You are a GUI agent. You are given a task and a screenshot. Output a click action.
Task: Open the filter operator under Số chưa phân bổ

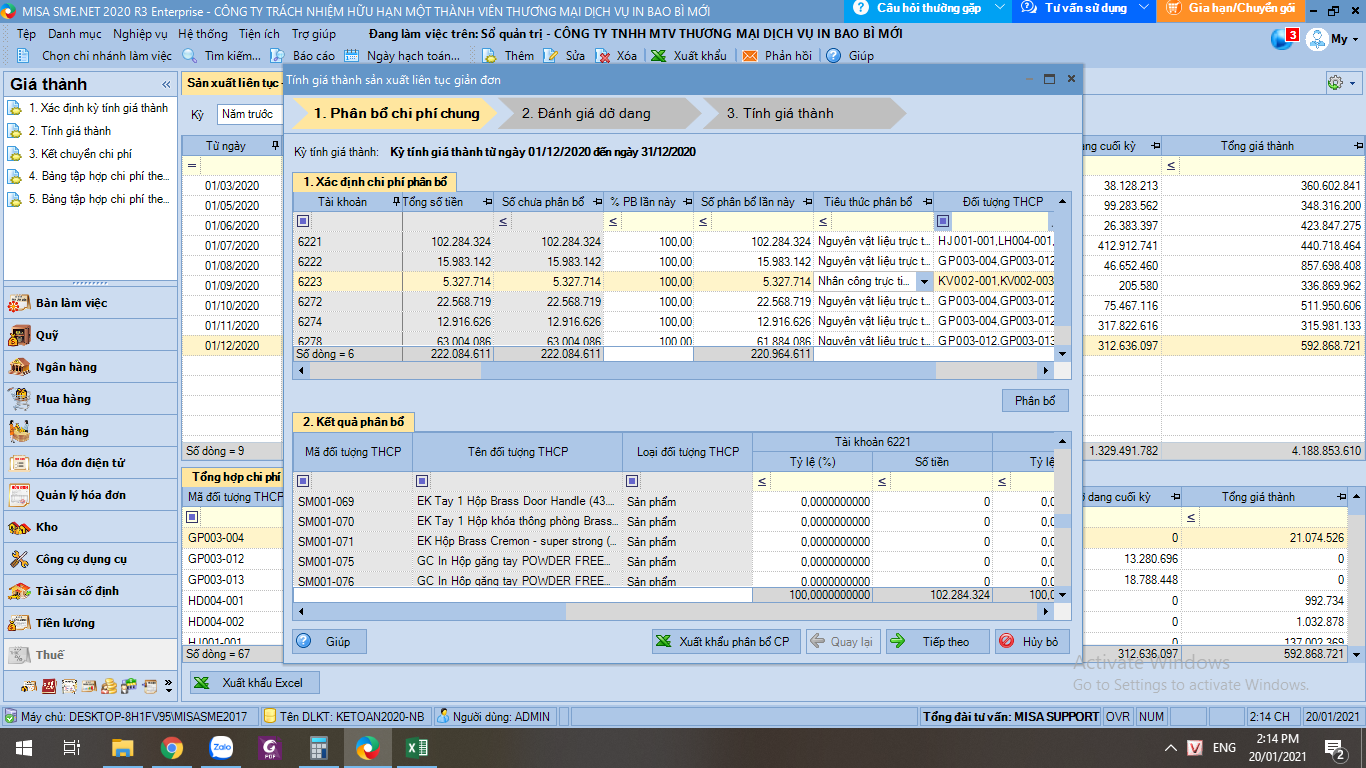[x=503, y=221]
